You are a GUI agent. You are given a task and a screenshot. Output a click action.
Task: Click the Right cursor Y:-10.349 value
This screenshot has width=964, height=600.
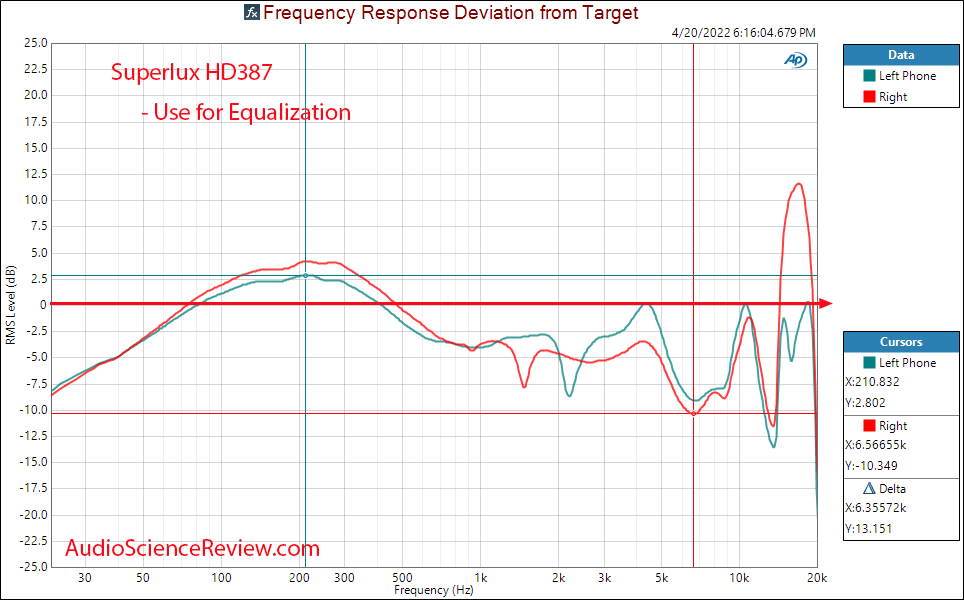[x=871, y=465]
